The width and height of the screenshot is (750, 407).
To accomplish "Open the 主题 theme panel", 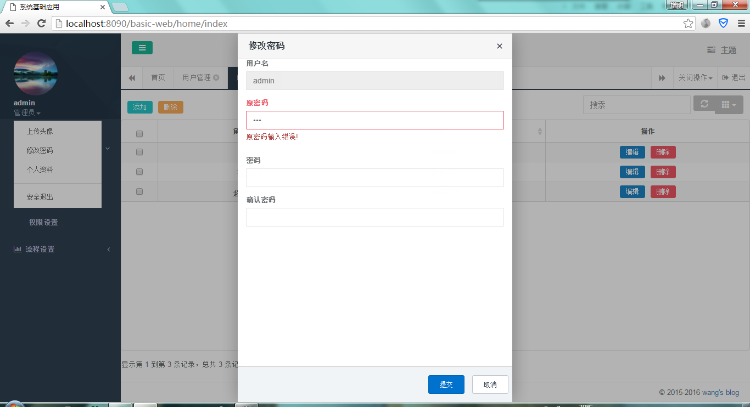I will click(722, 50).
